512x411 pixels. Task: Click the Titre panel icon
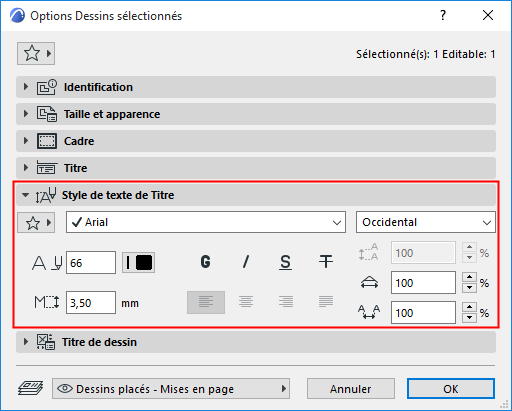pyautogui.click(x=47, y=168)
